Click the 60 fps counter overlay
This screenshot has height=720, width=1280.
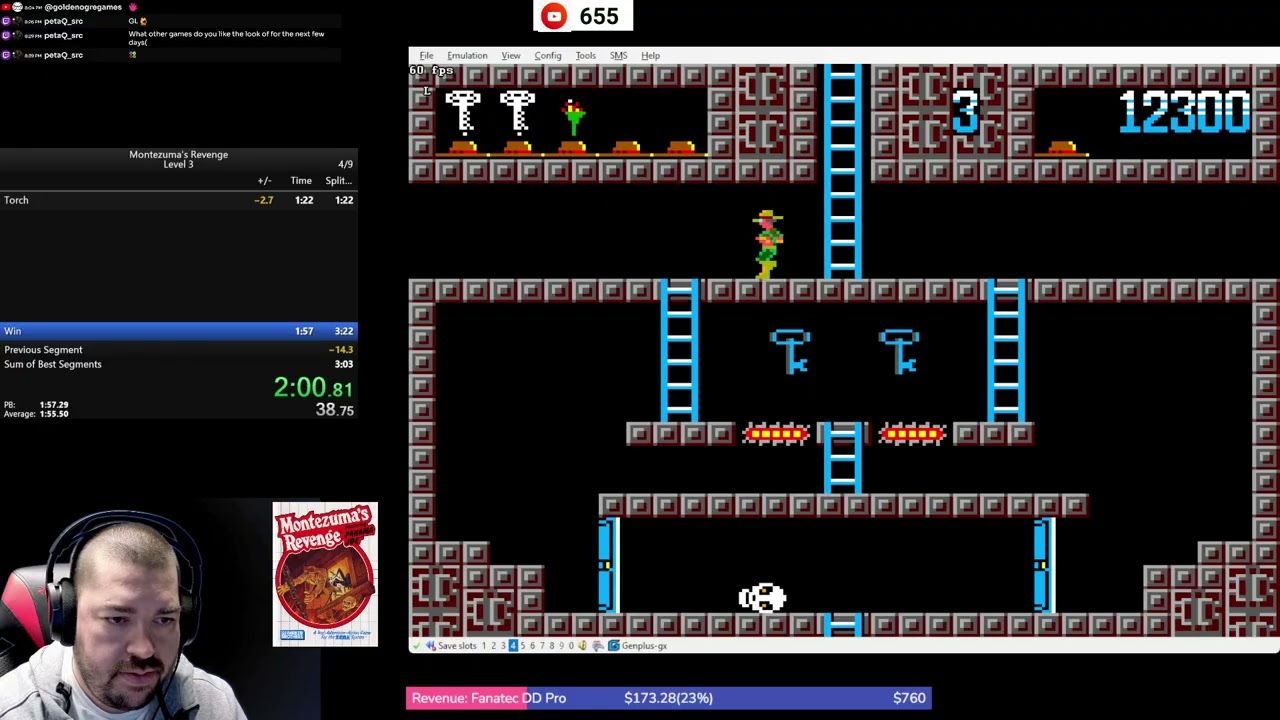click(x=431, y=71)
